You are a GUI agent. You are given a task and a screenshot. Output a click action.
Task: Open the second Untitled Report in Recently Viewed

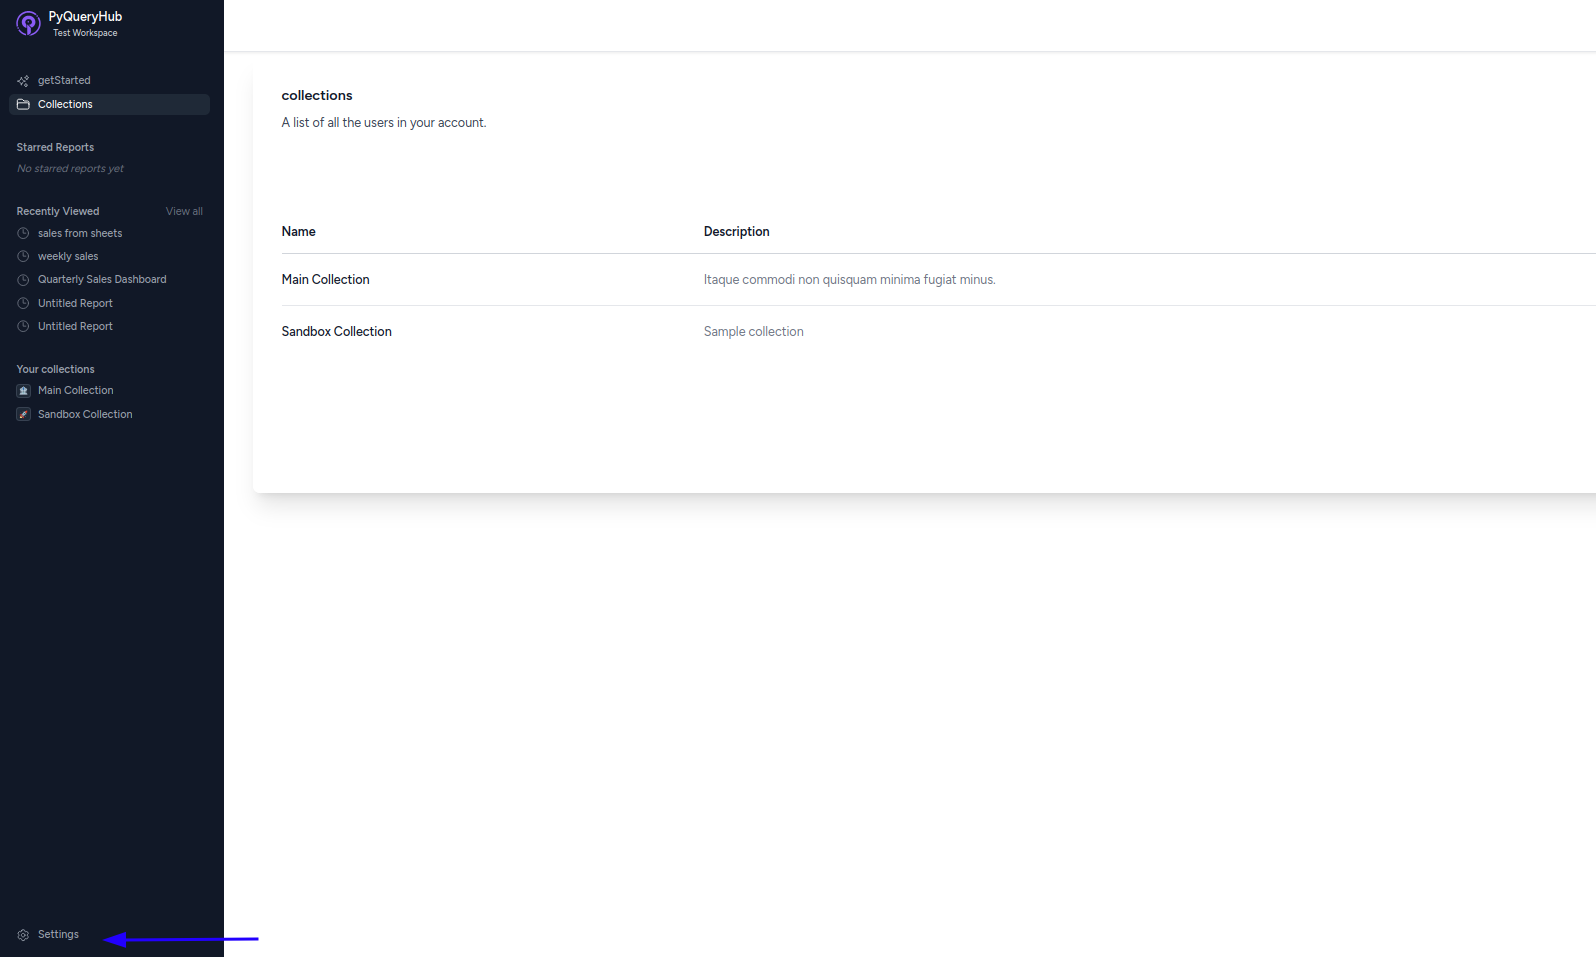coord(75,327)
